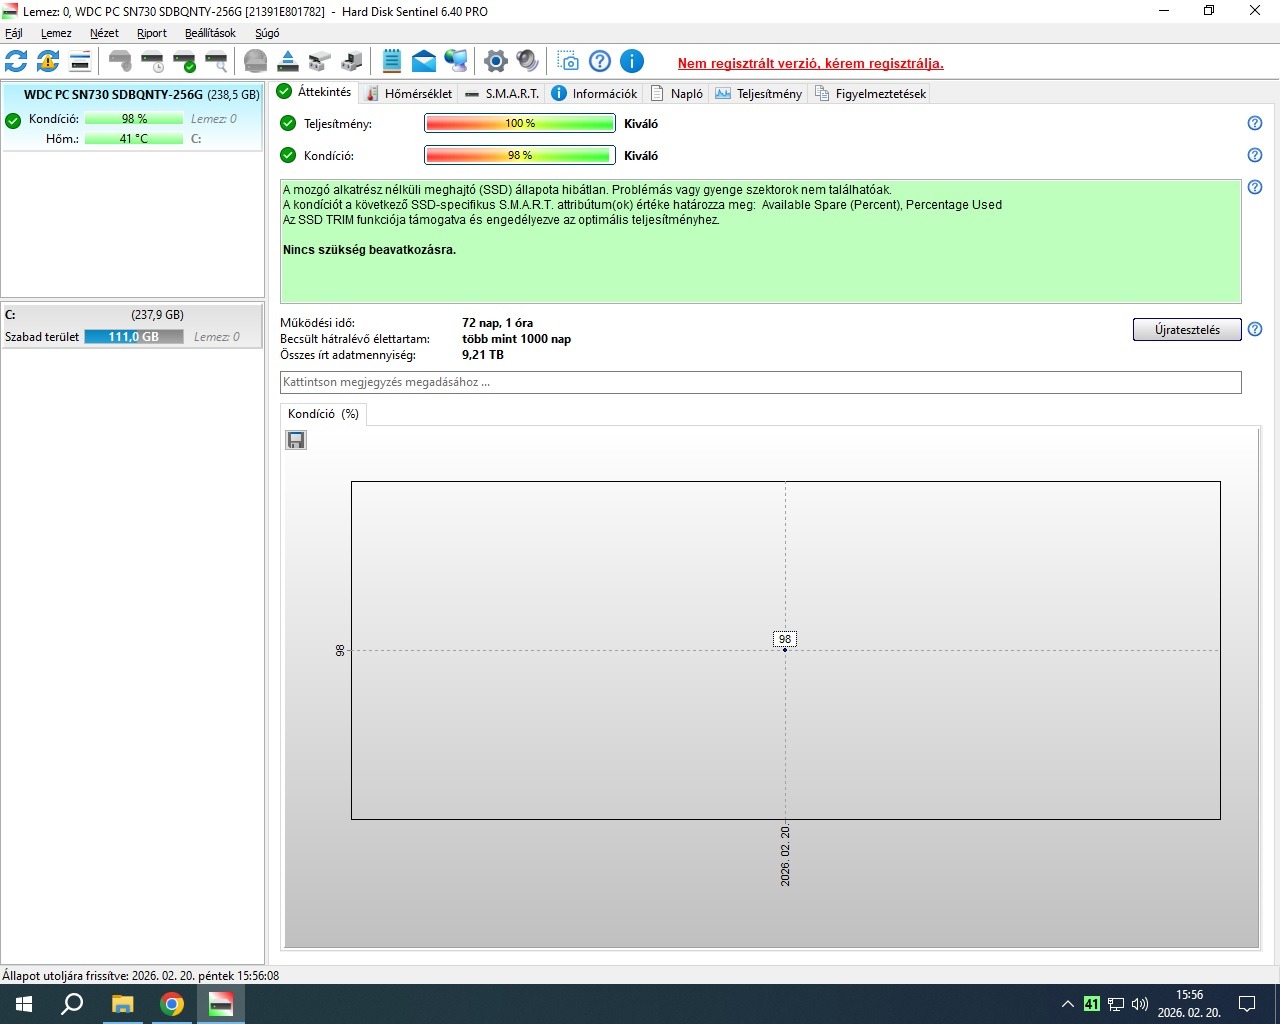The width and height of the screenshot is (1280, 1024).
Task: Show hidden tray icons chevron
Action: pos(1067,1004)
